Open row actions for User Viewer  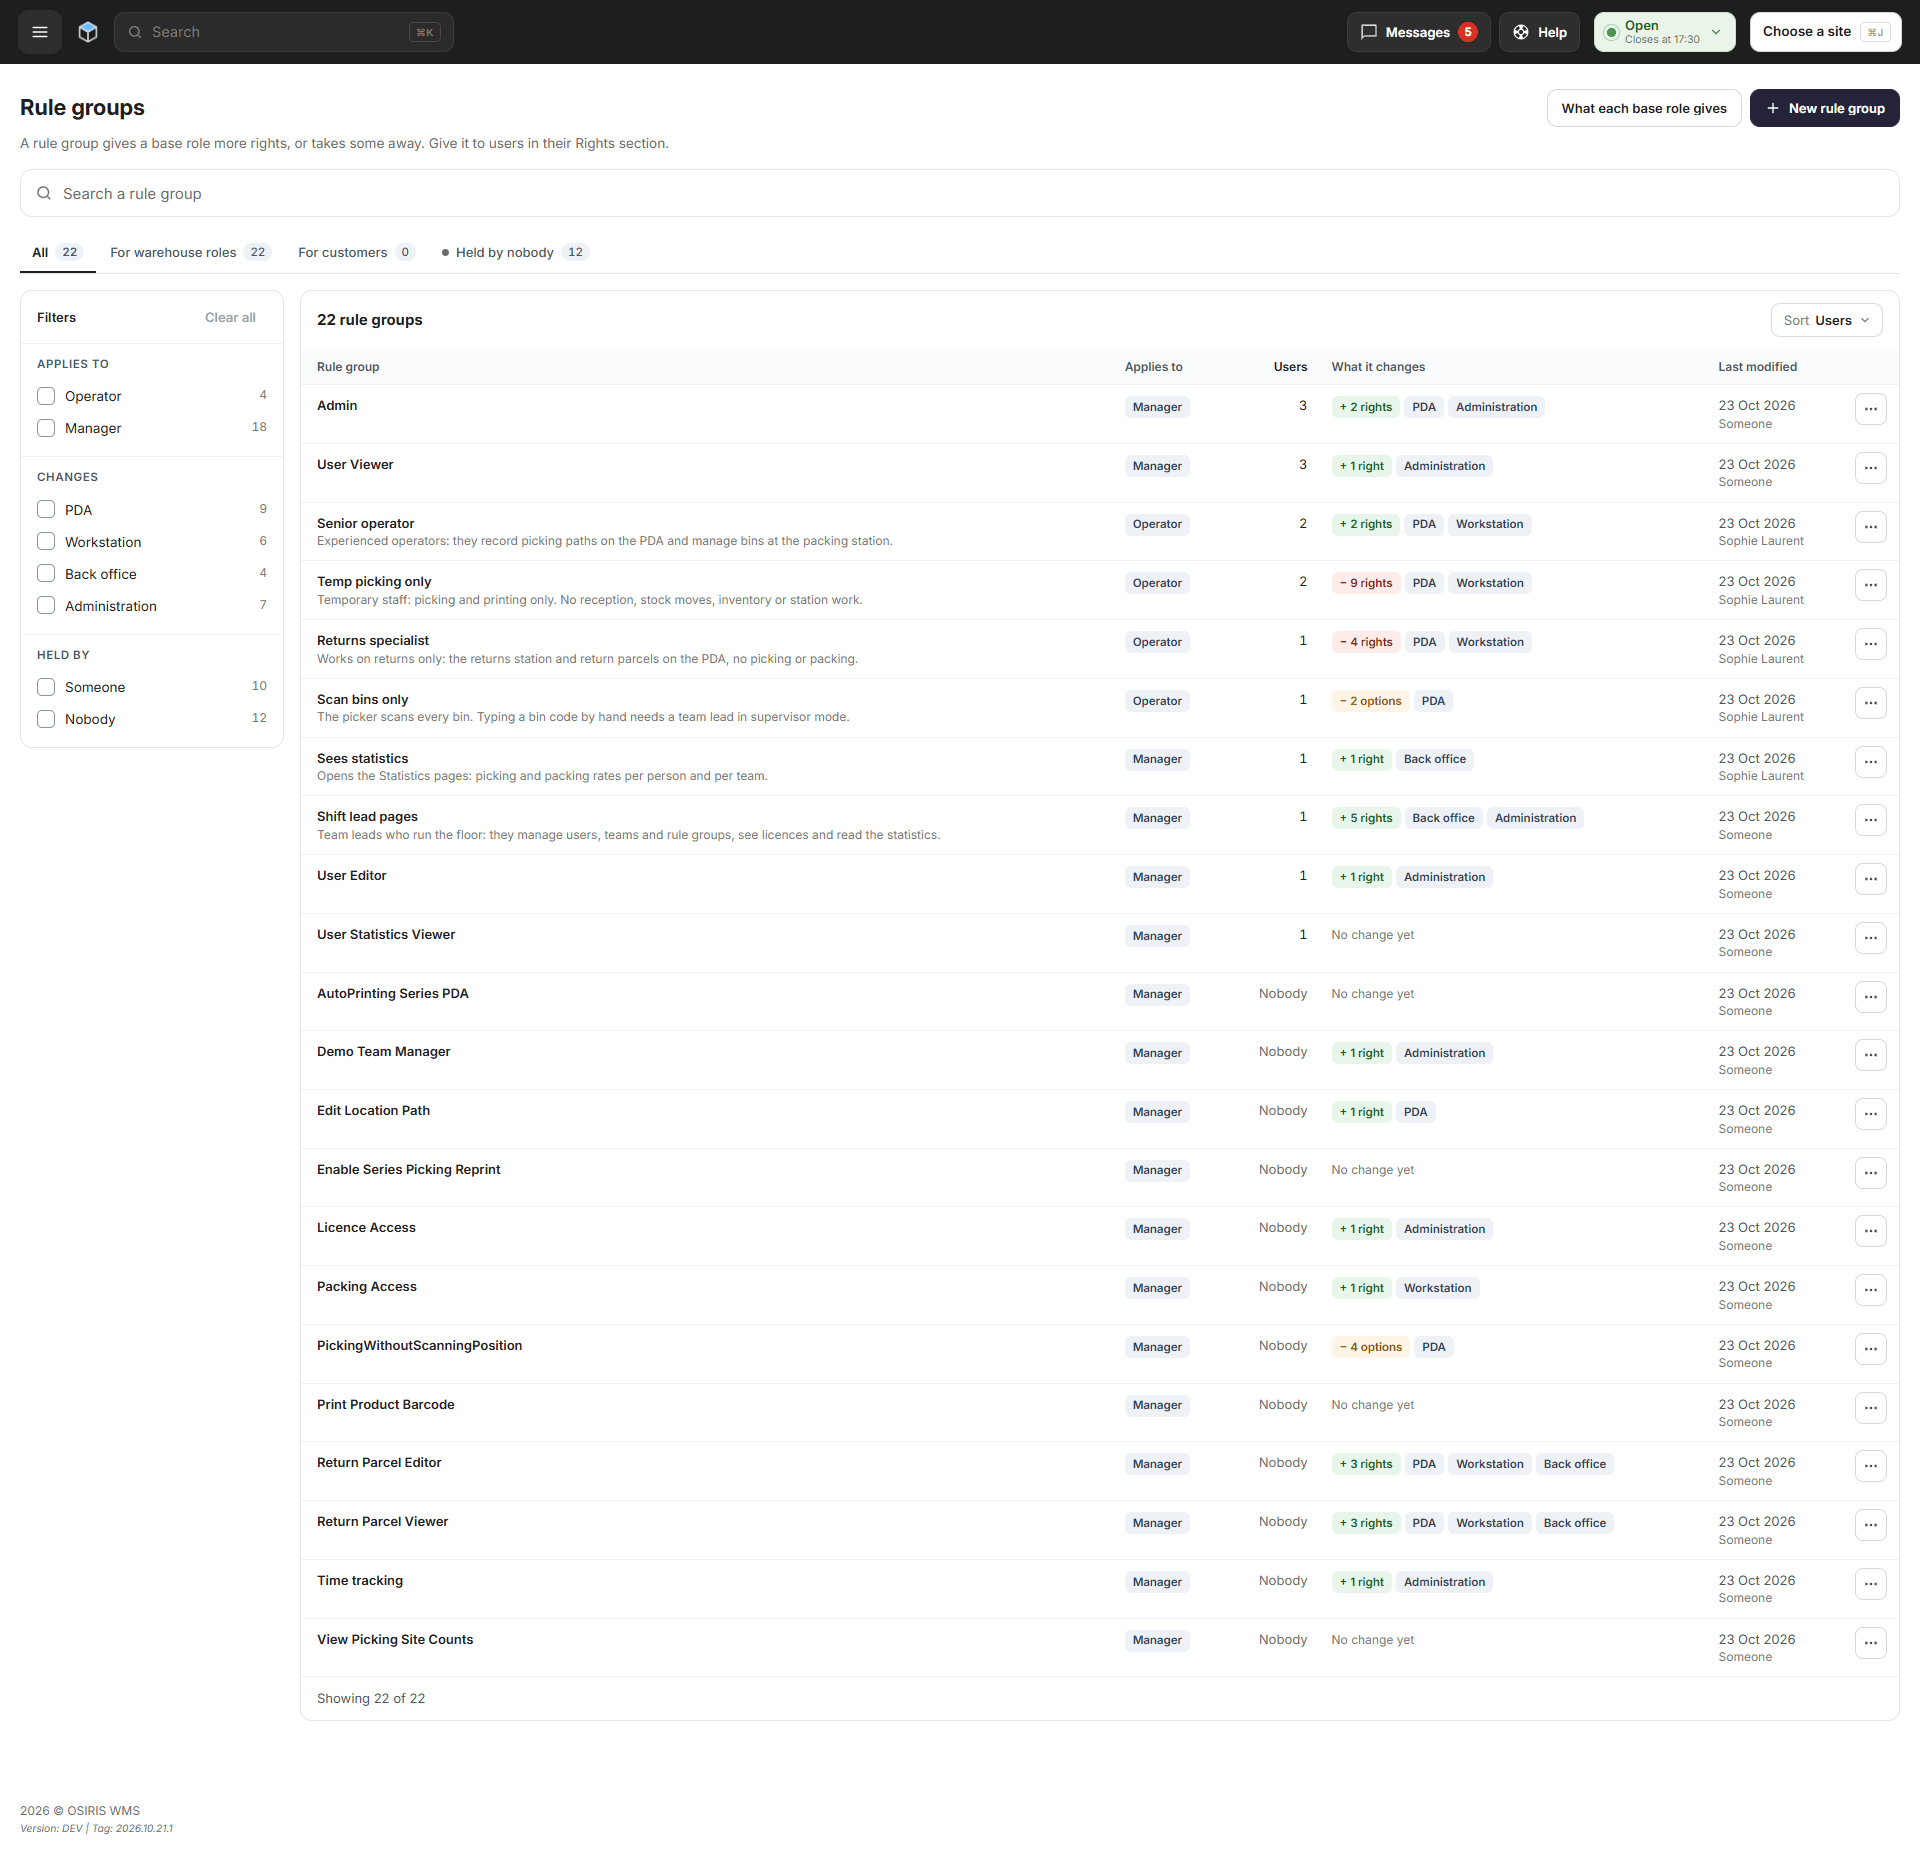(x=1870, y=468)
